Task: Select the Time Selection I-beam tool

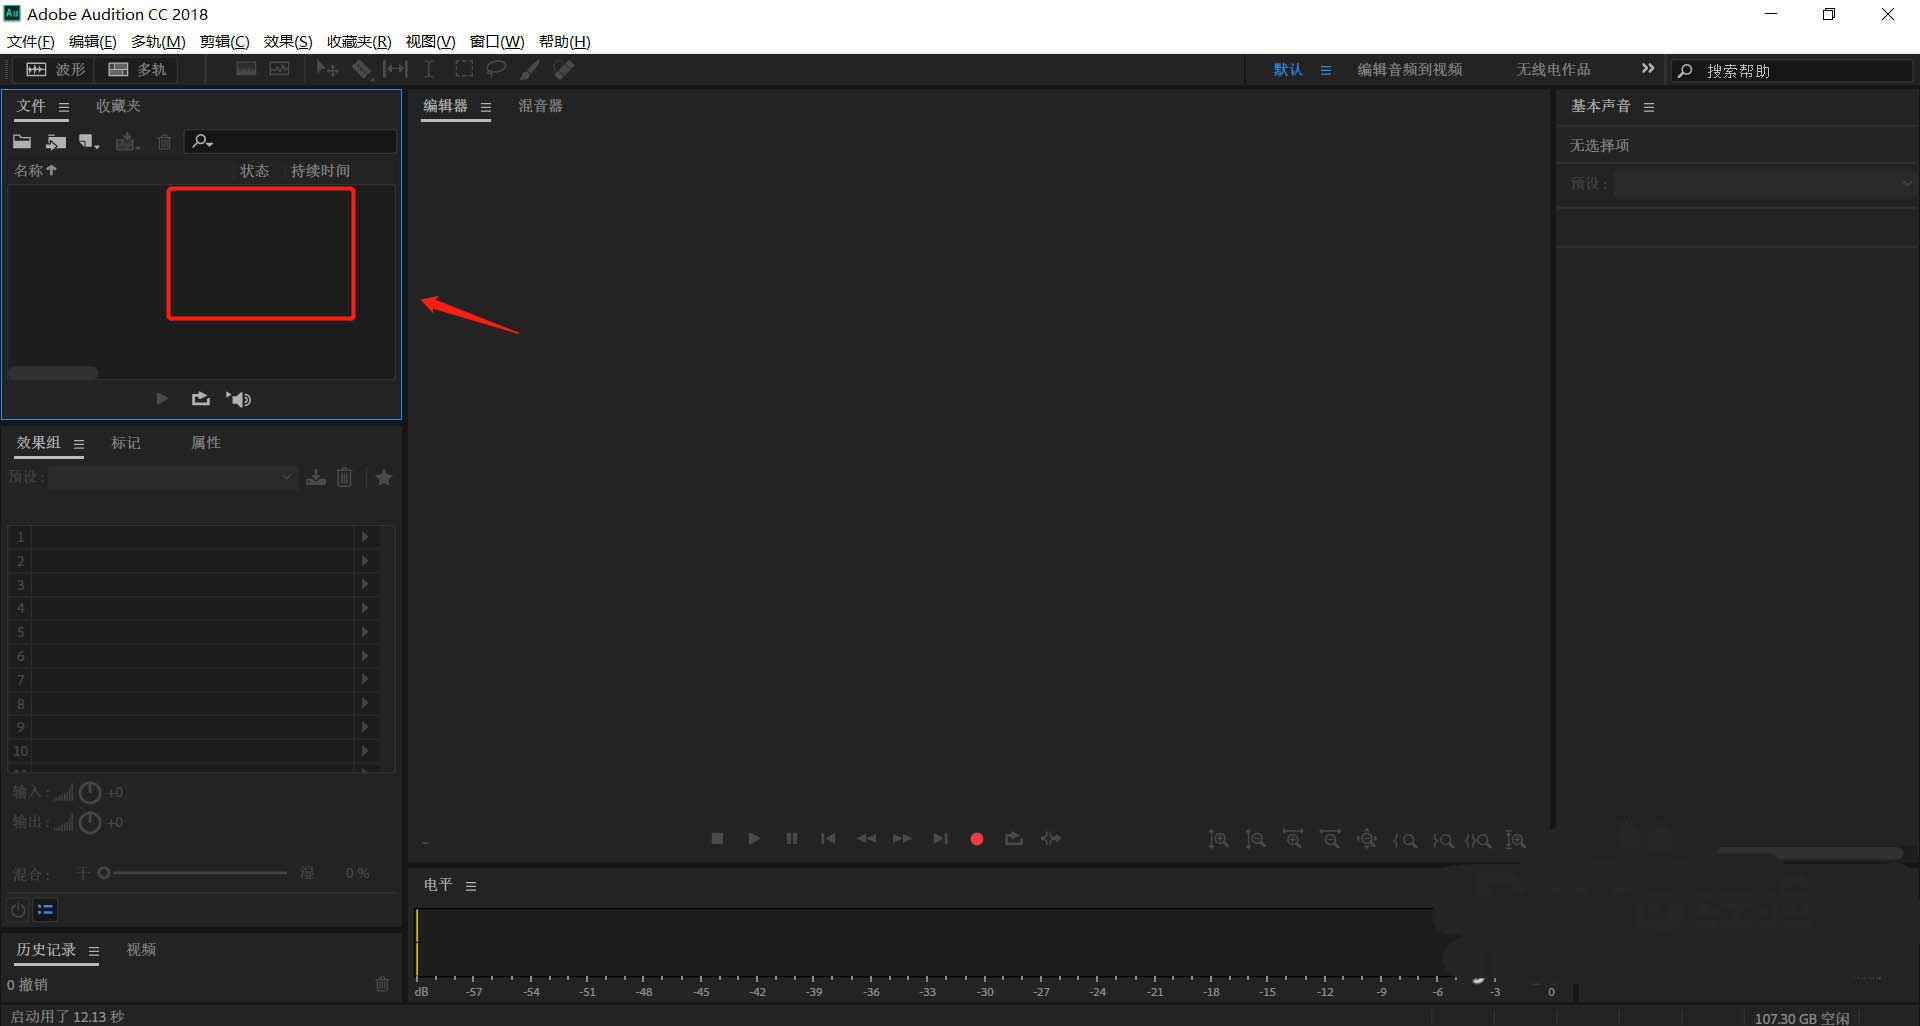Action: (x=429, y=69)
